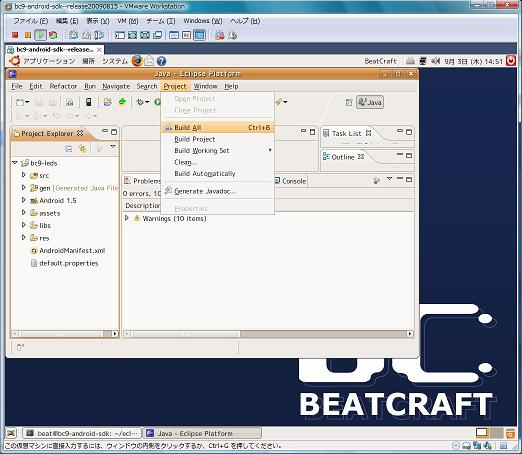
Task: Open the Window menu in Eclipse
Action: point(205,87)
